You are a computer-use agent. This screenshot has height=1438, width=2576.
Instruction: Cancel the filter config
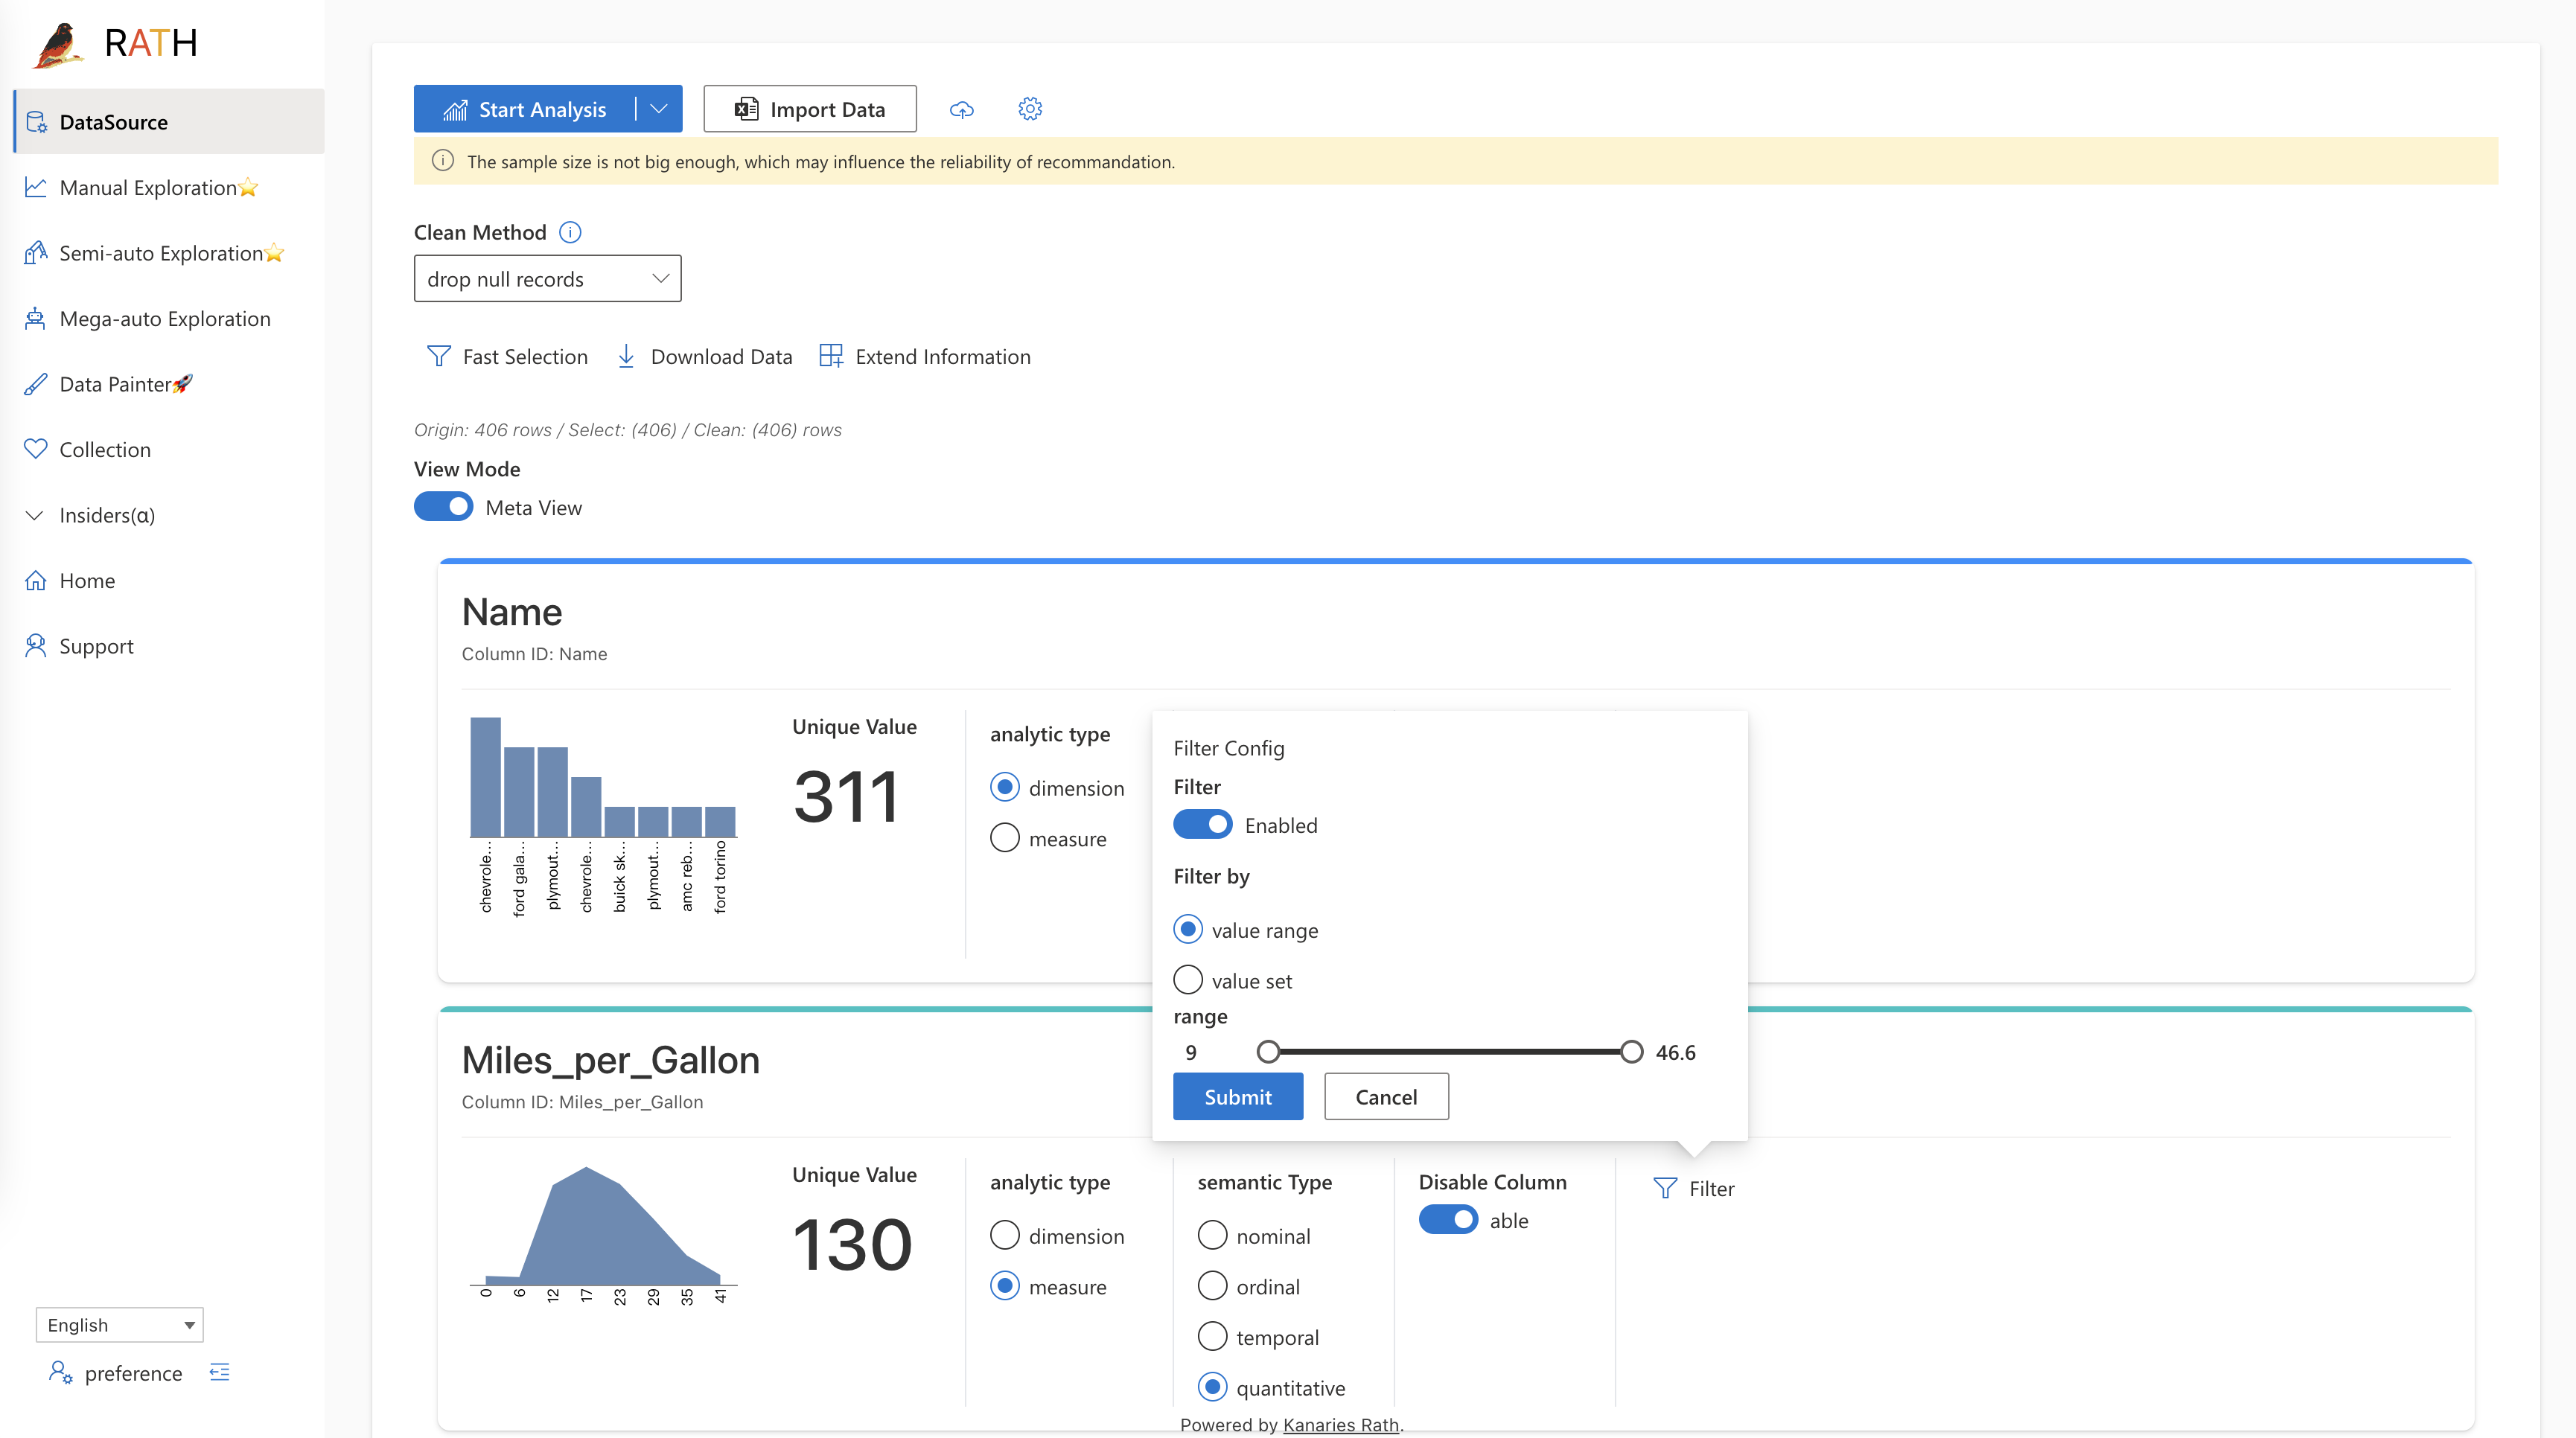point(1386,1096)
